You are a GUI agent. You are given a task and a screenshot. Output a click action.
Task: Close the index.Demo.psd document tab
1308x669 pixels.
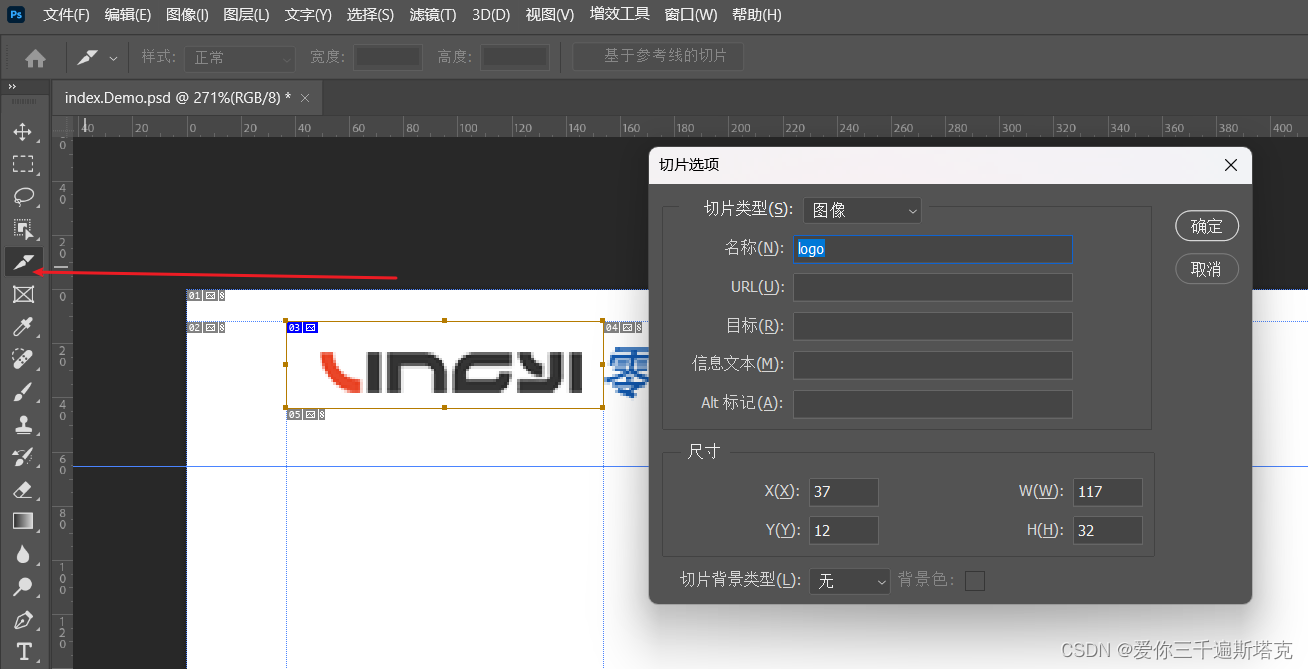pyautogui.click(x=305, y=98)
